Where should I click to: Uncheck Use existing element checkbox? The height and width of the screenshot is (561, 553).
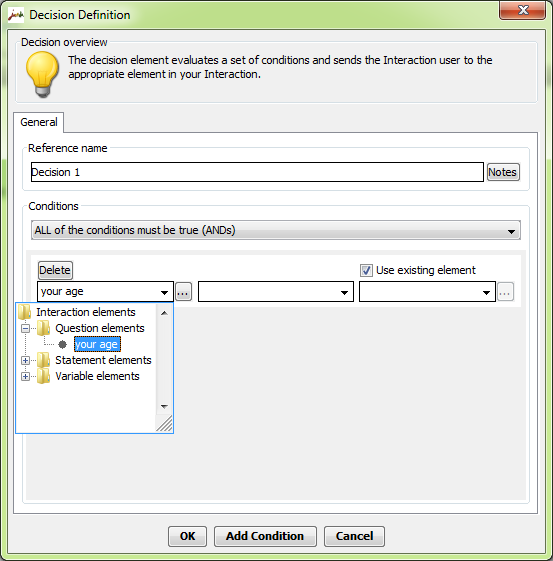[366, 270]
